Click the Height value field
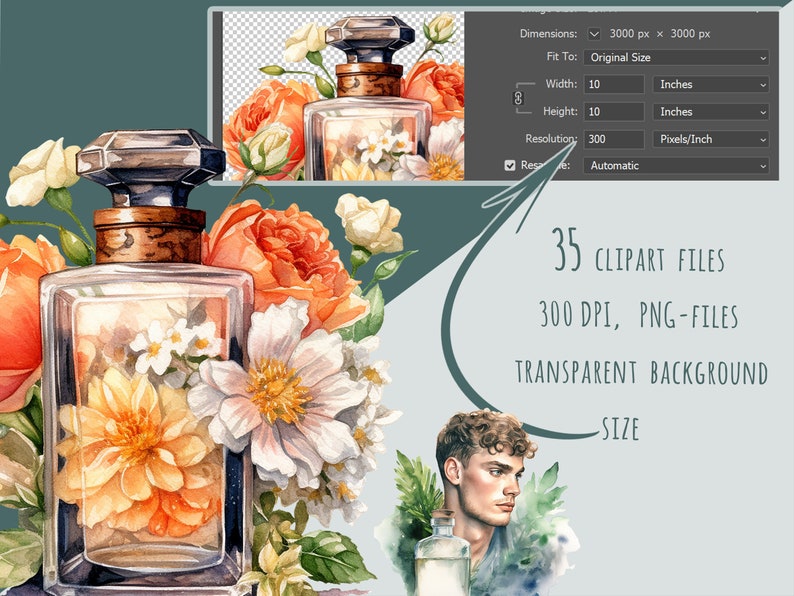This screenshot has width=794, height=596. click(x=614, y=111)
